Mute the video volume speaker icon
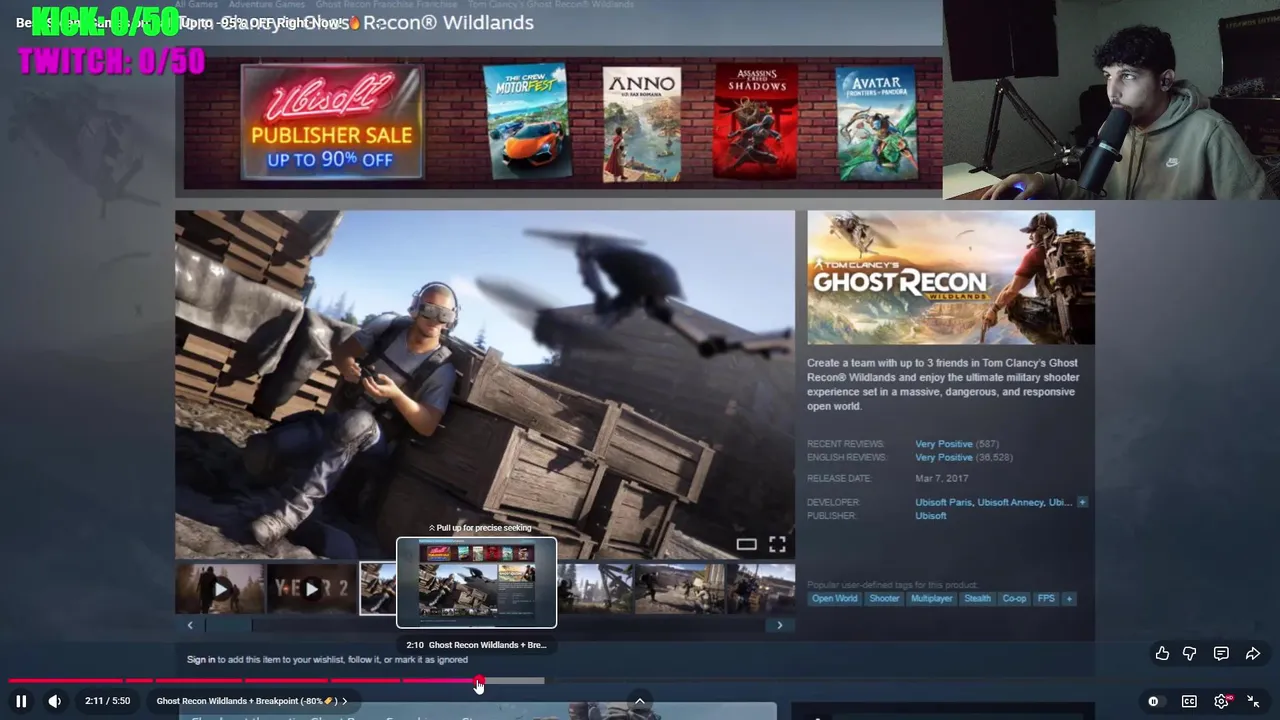This screenshot has width=1280, height=720. (55, 701)
